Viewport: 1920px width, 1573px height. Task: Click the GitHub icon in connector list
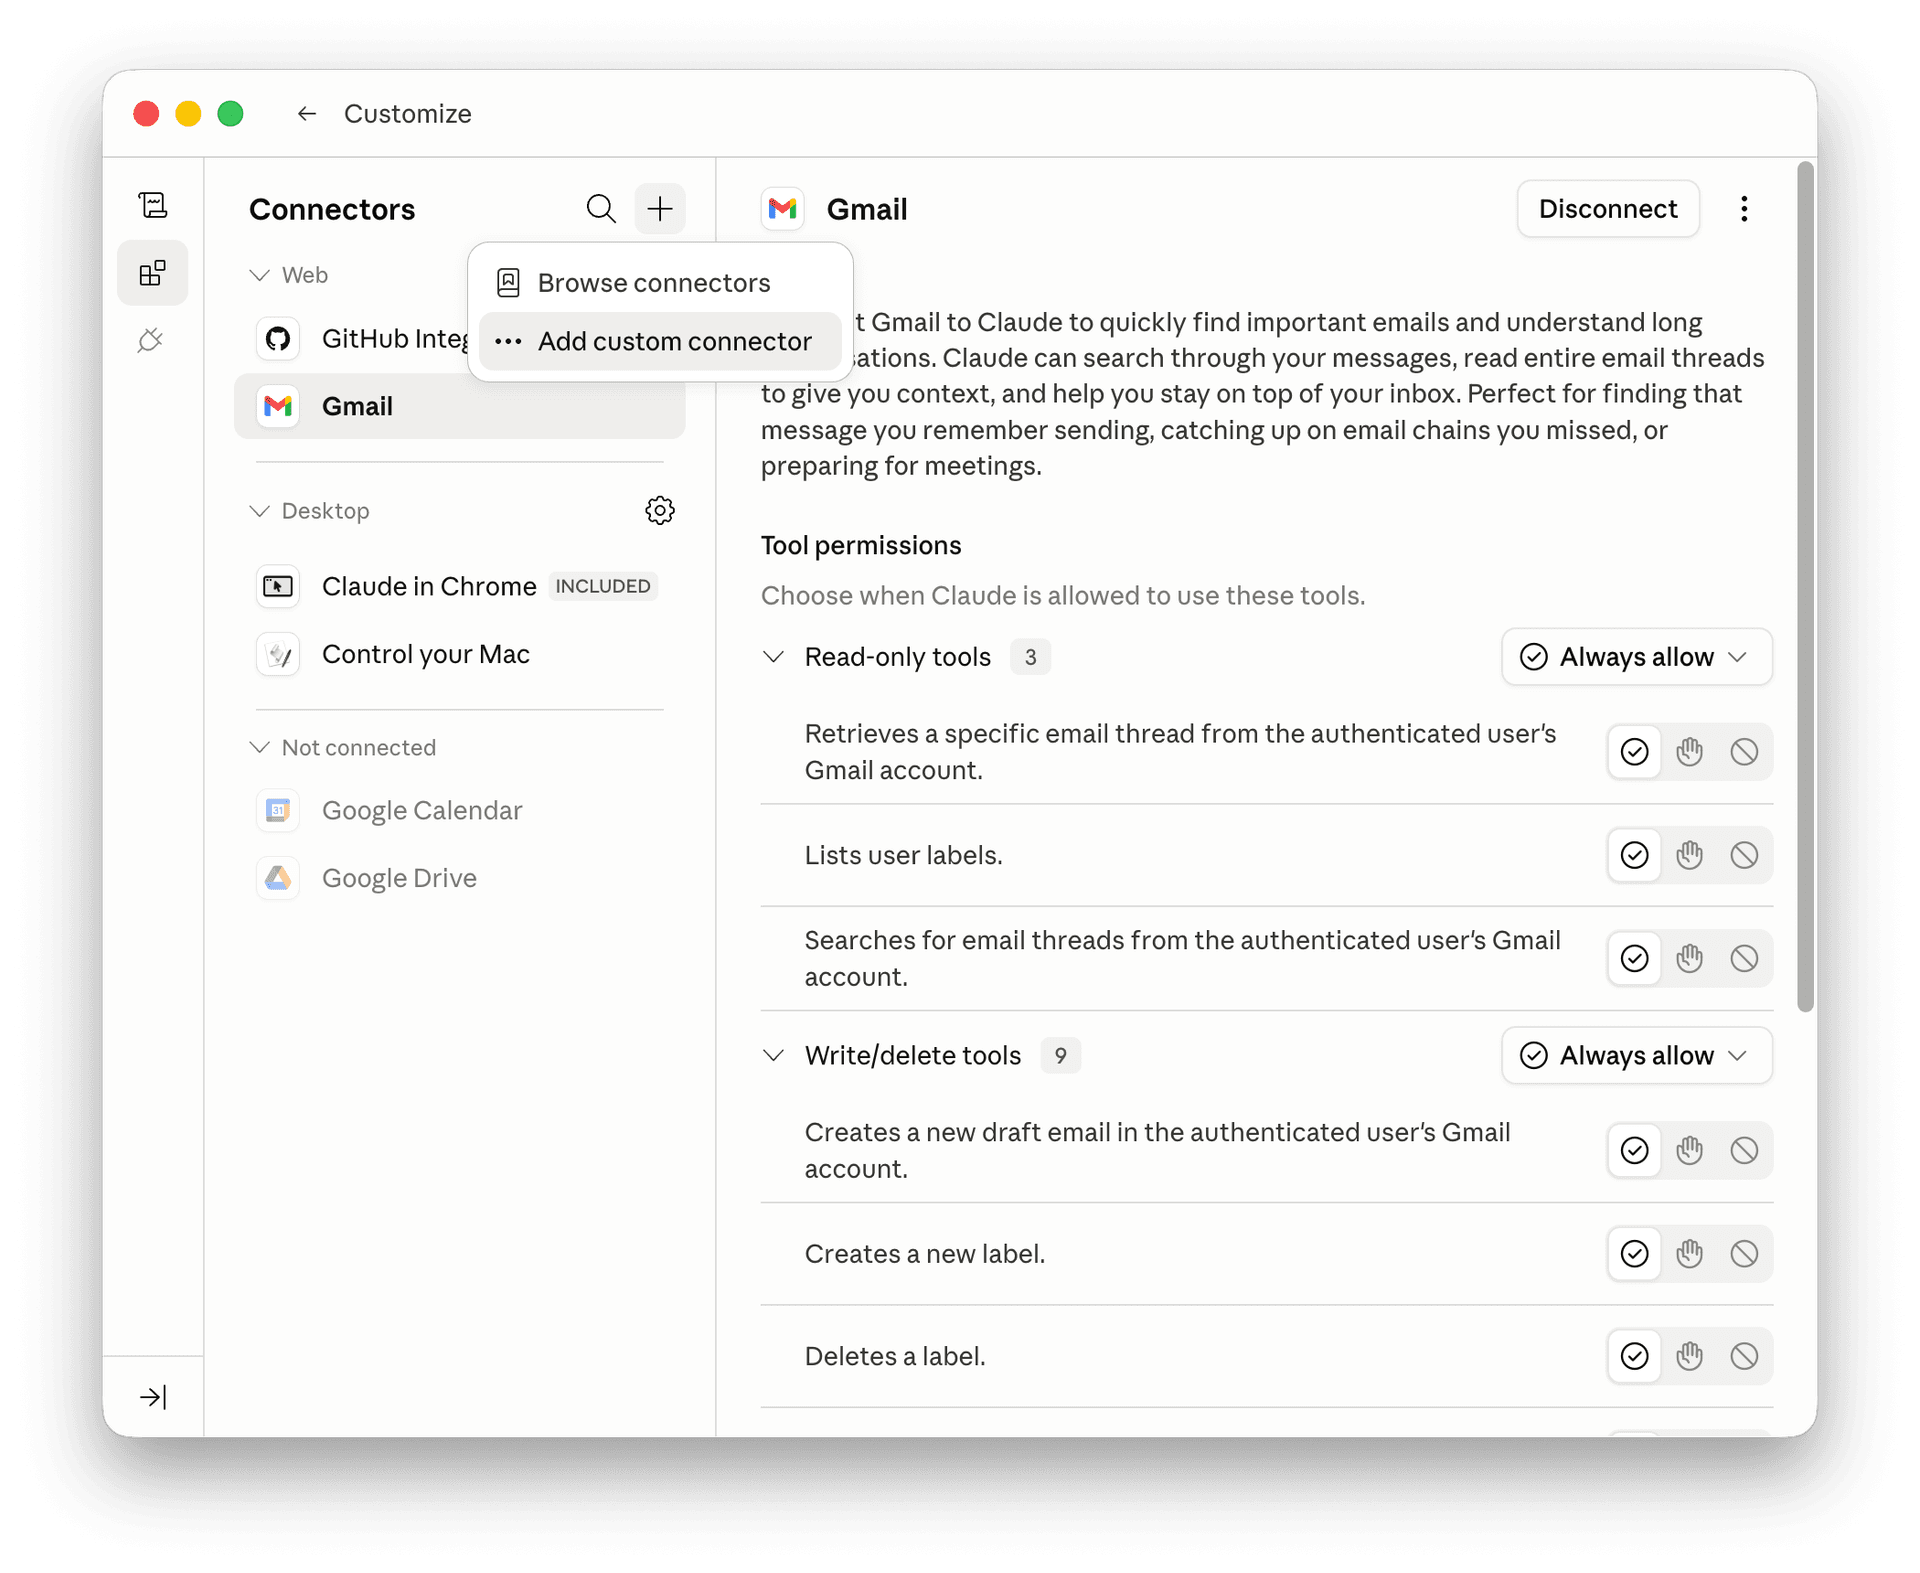278,338
